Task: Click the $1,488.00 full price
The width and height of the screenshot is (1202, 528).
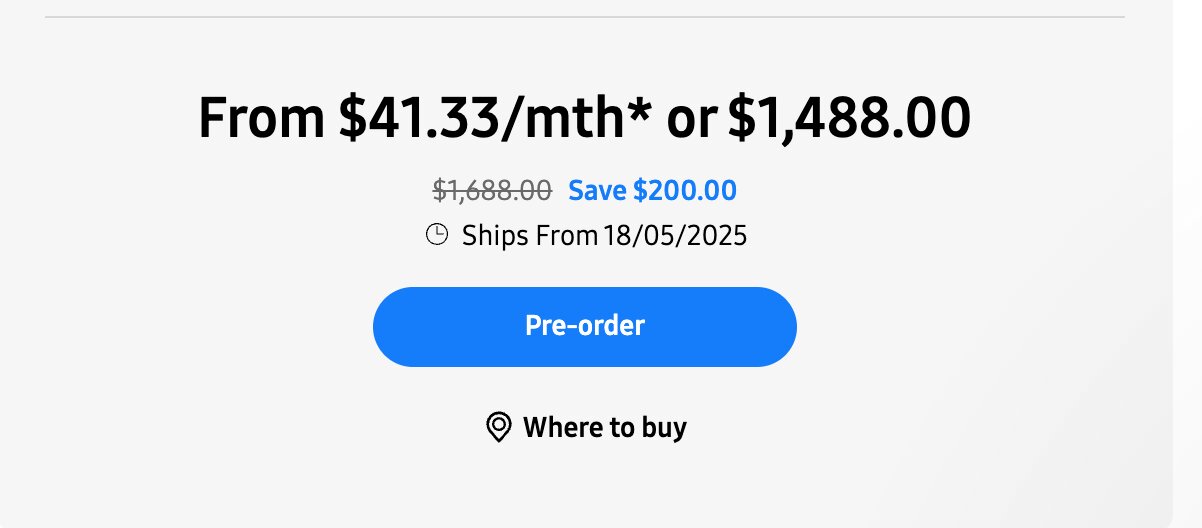Action: 849,118
